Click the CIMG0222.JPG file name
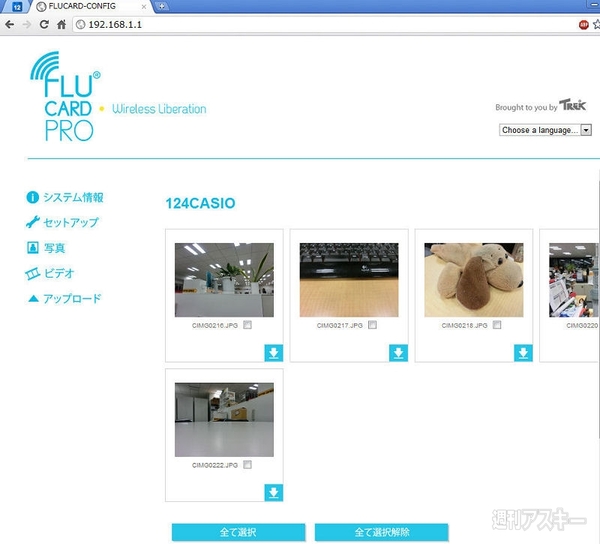 click(x=215, y=465)
